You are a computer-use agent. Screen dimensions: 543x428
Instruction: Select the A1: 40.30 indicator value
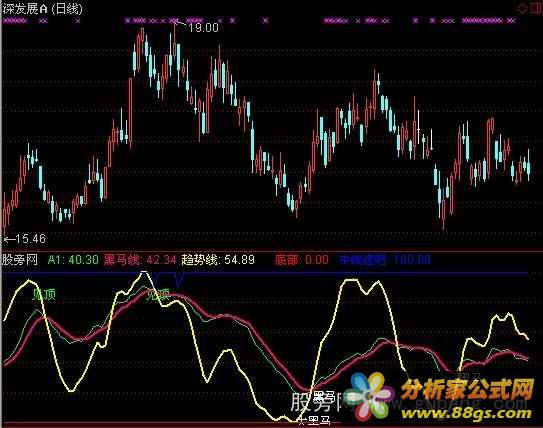click(x=73, y=259)
